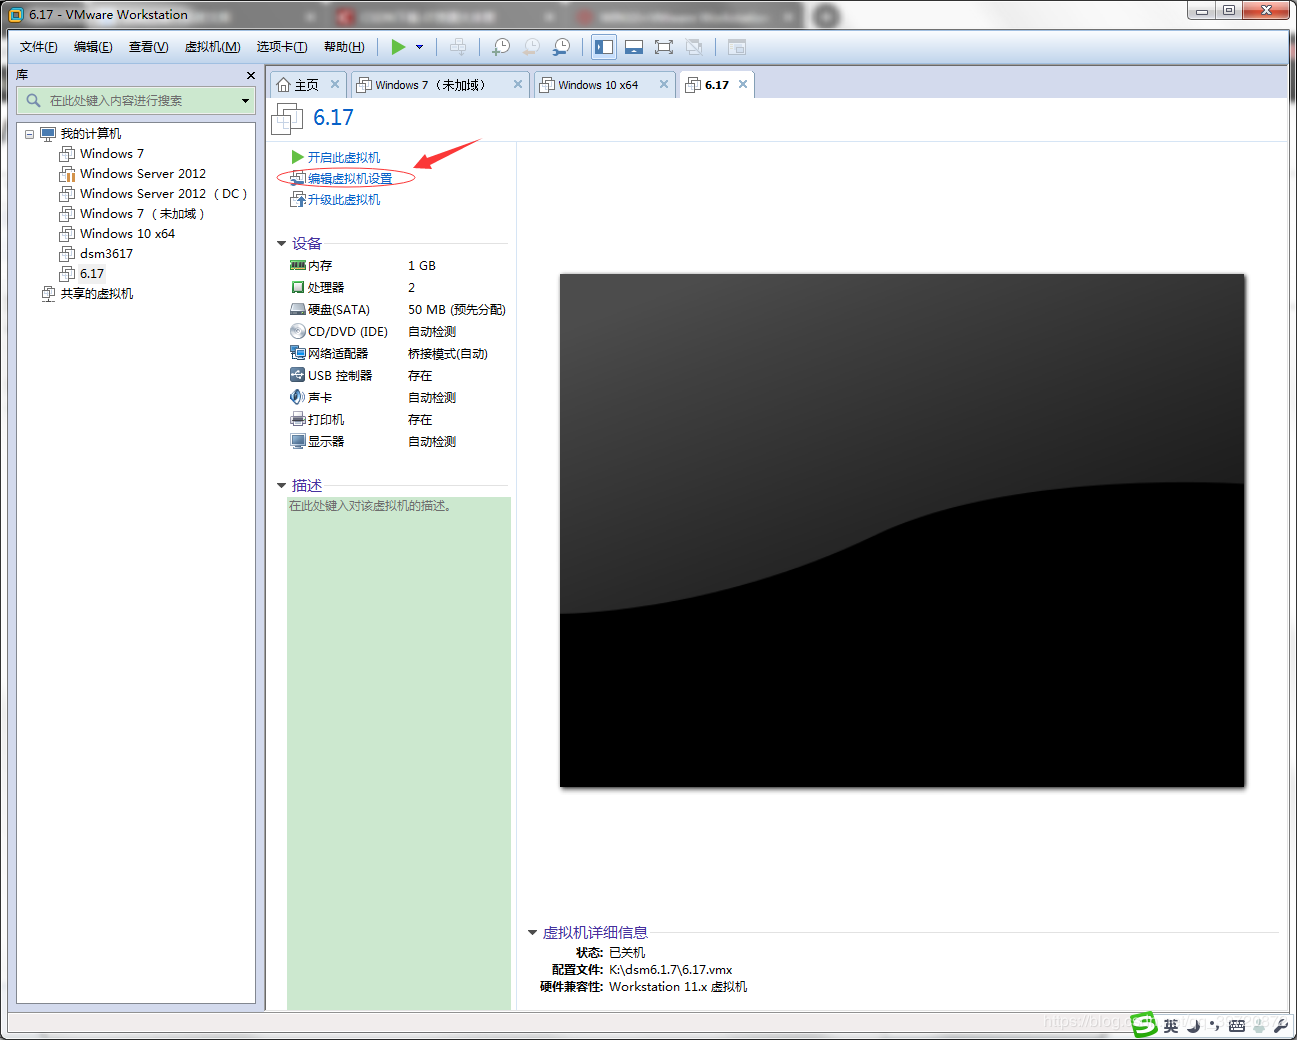This screenshot has width=1297, height=1040.
Task: Select Windows Server 2012 (DC) in the library
Action: coord(153,194)
